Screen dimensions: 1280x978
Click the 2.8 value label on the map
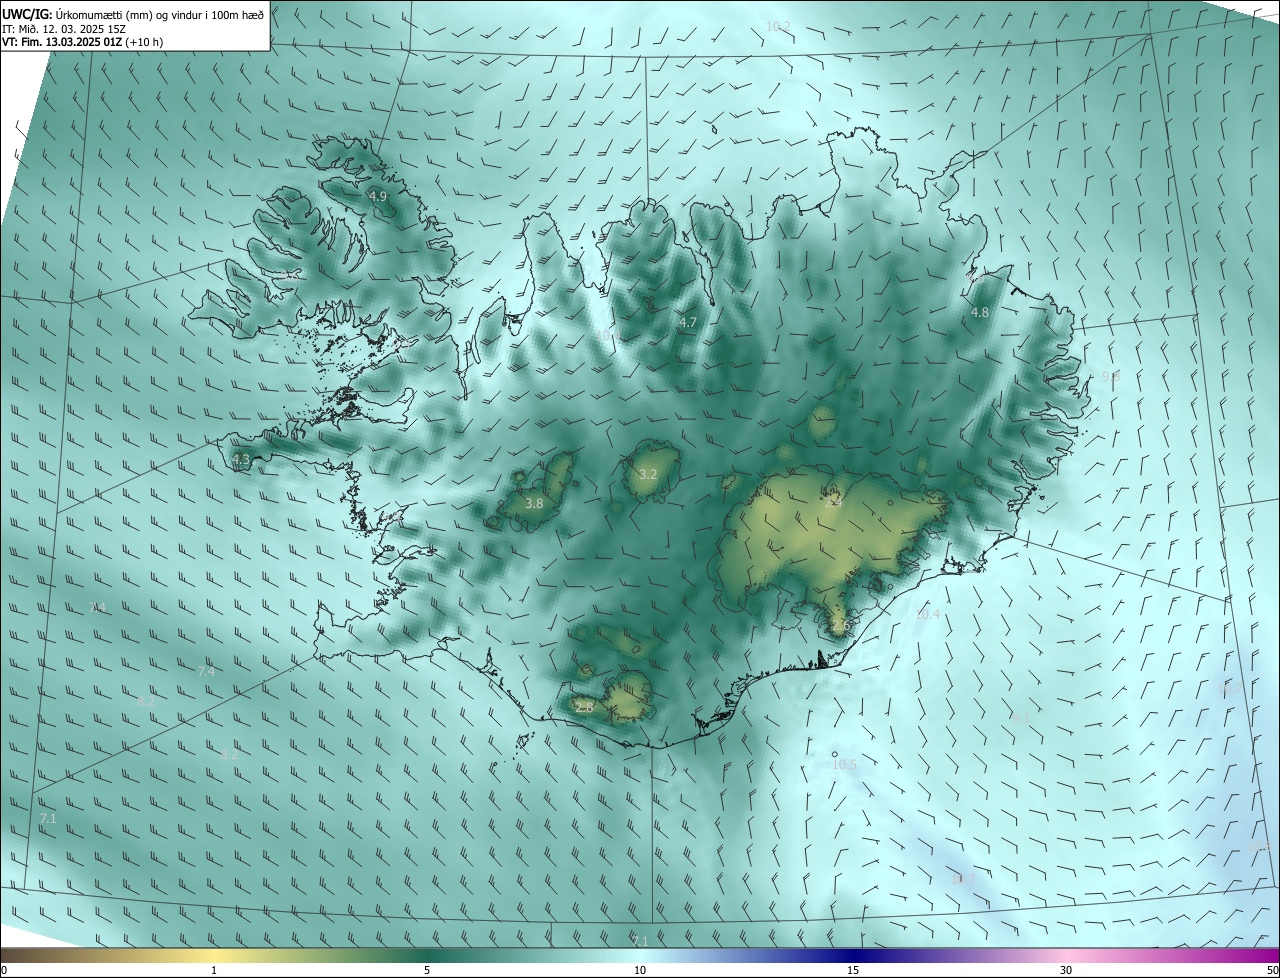pyautogui.click(x=584, y=707)
